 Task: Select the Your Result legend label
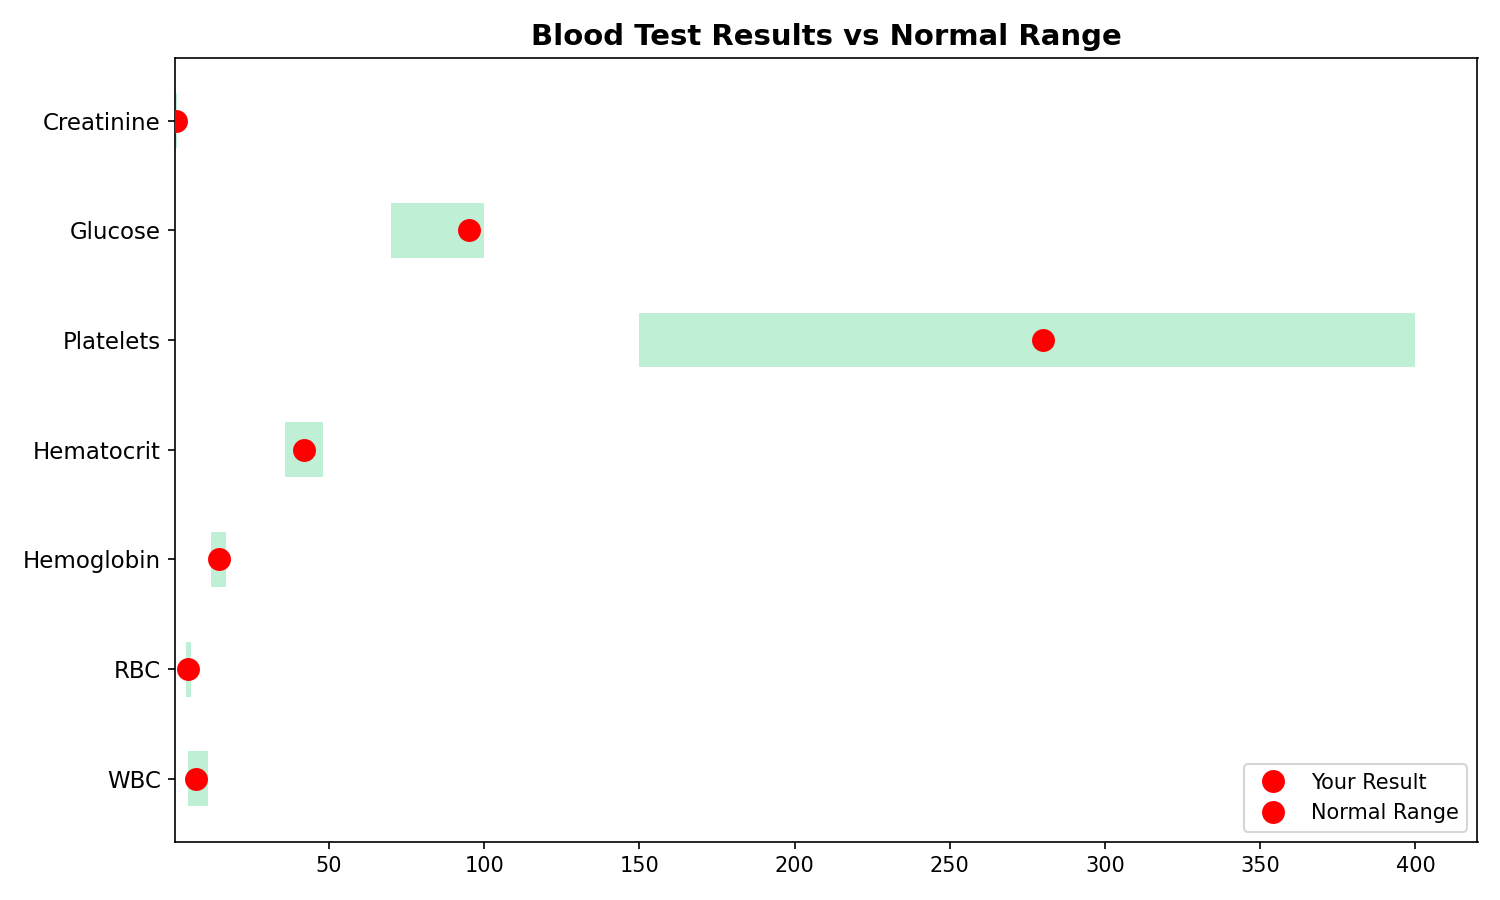1368,782
